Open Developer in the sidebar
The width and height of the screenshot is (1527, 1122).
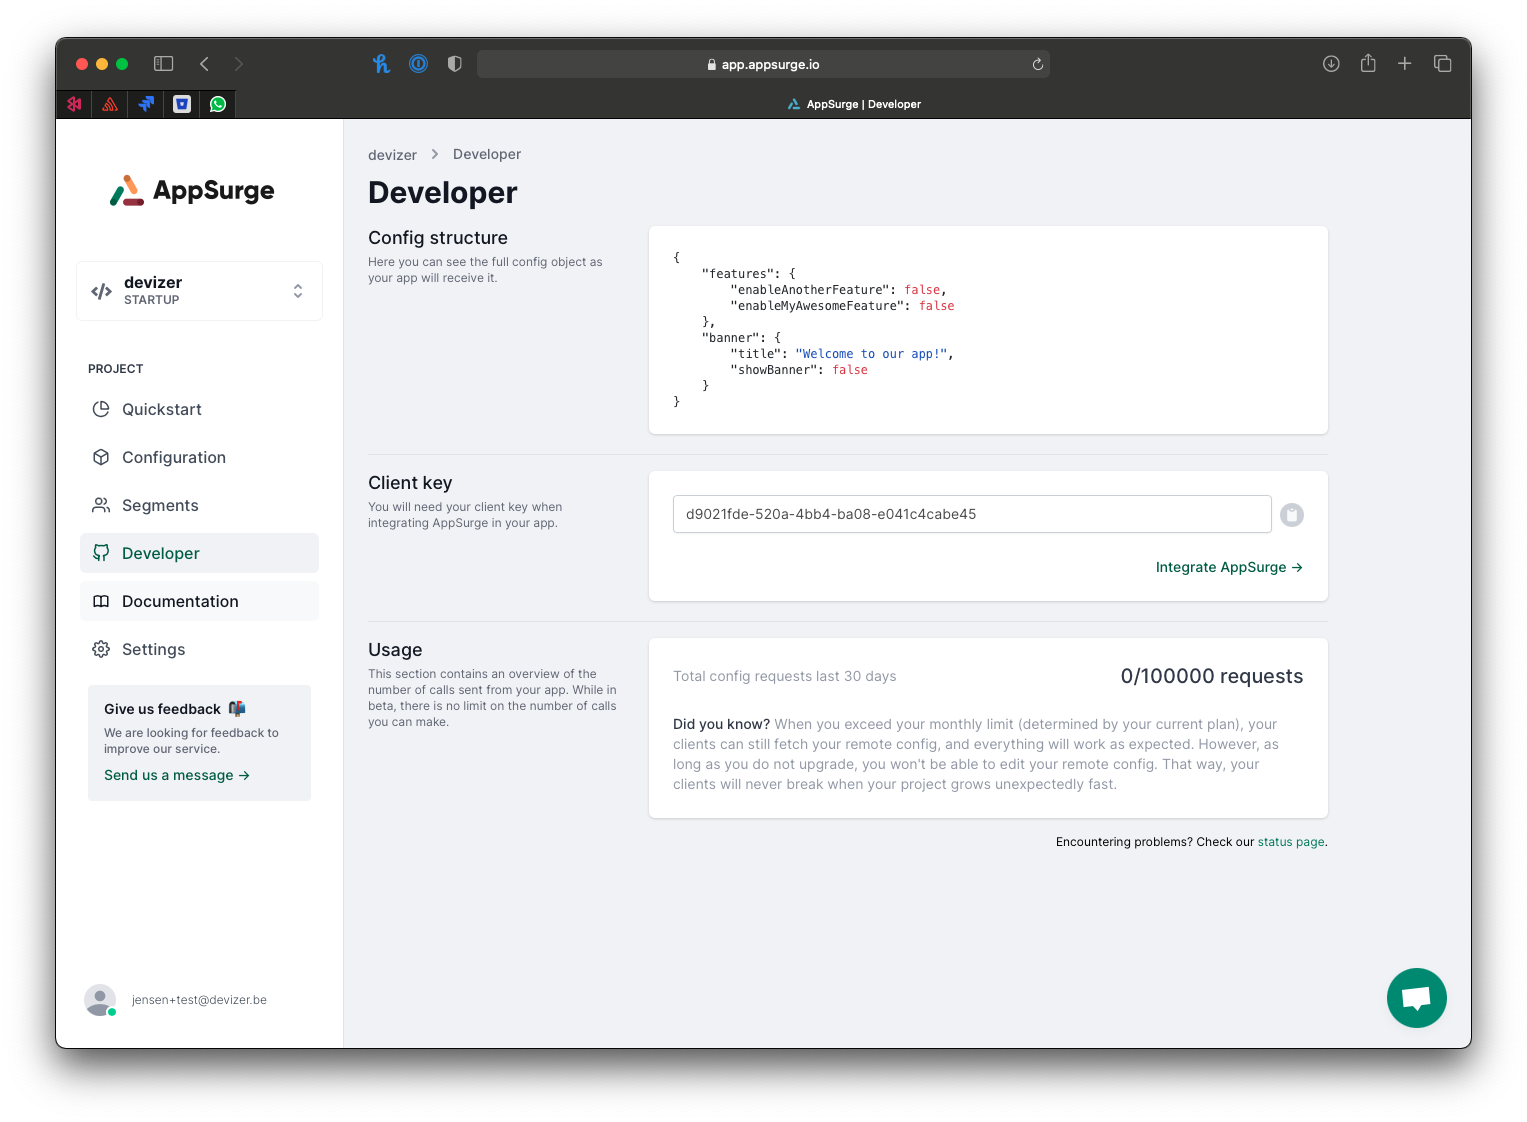point(199,553)
